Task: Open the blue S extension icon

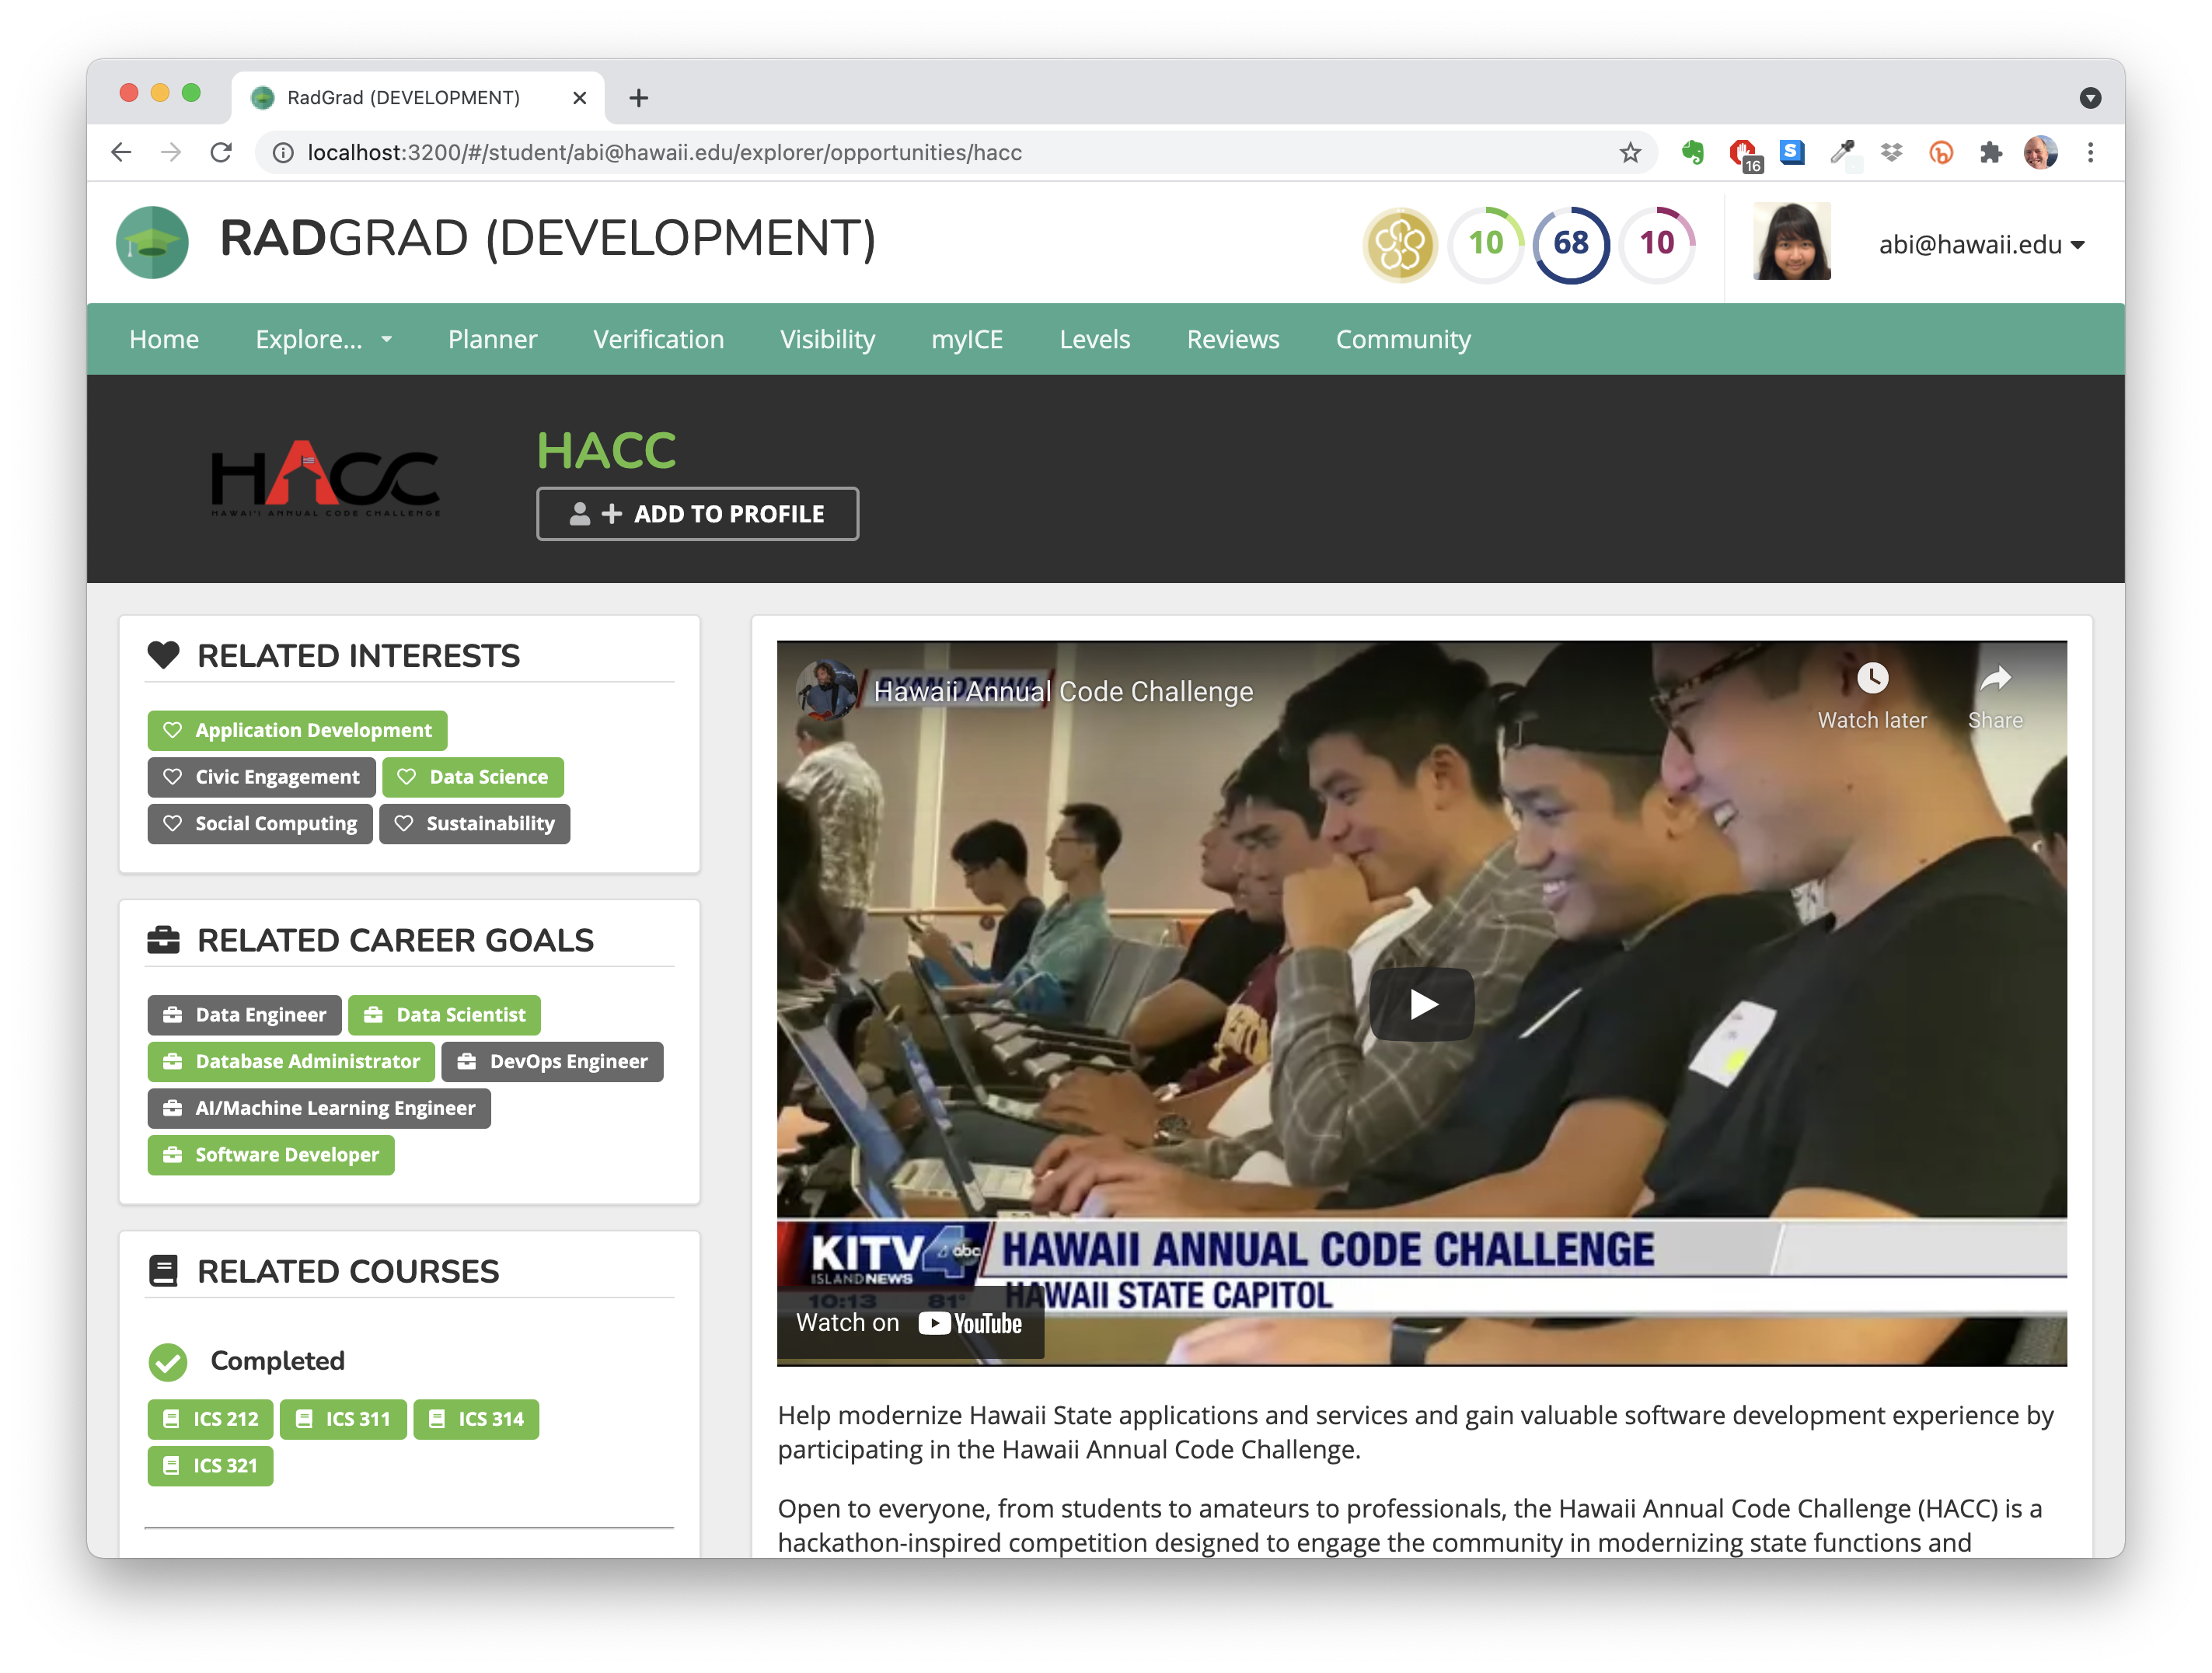Action: 1792,152
